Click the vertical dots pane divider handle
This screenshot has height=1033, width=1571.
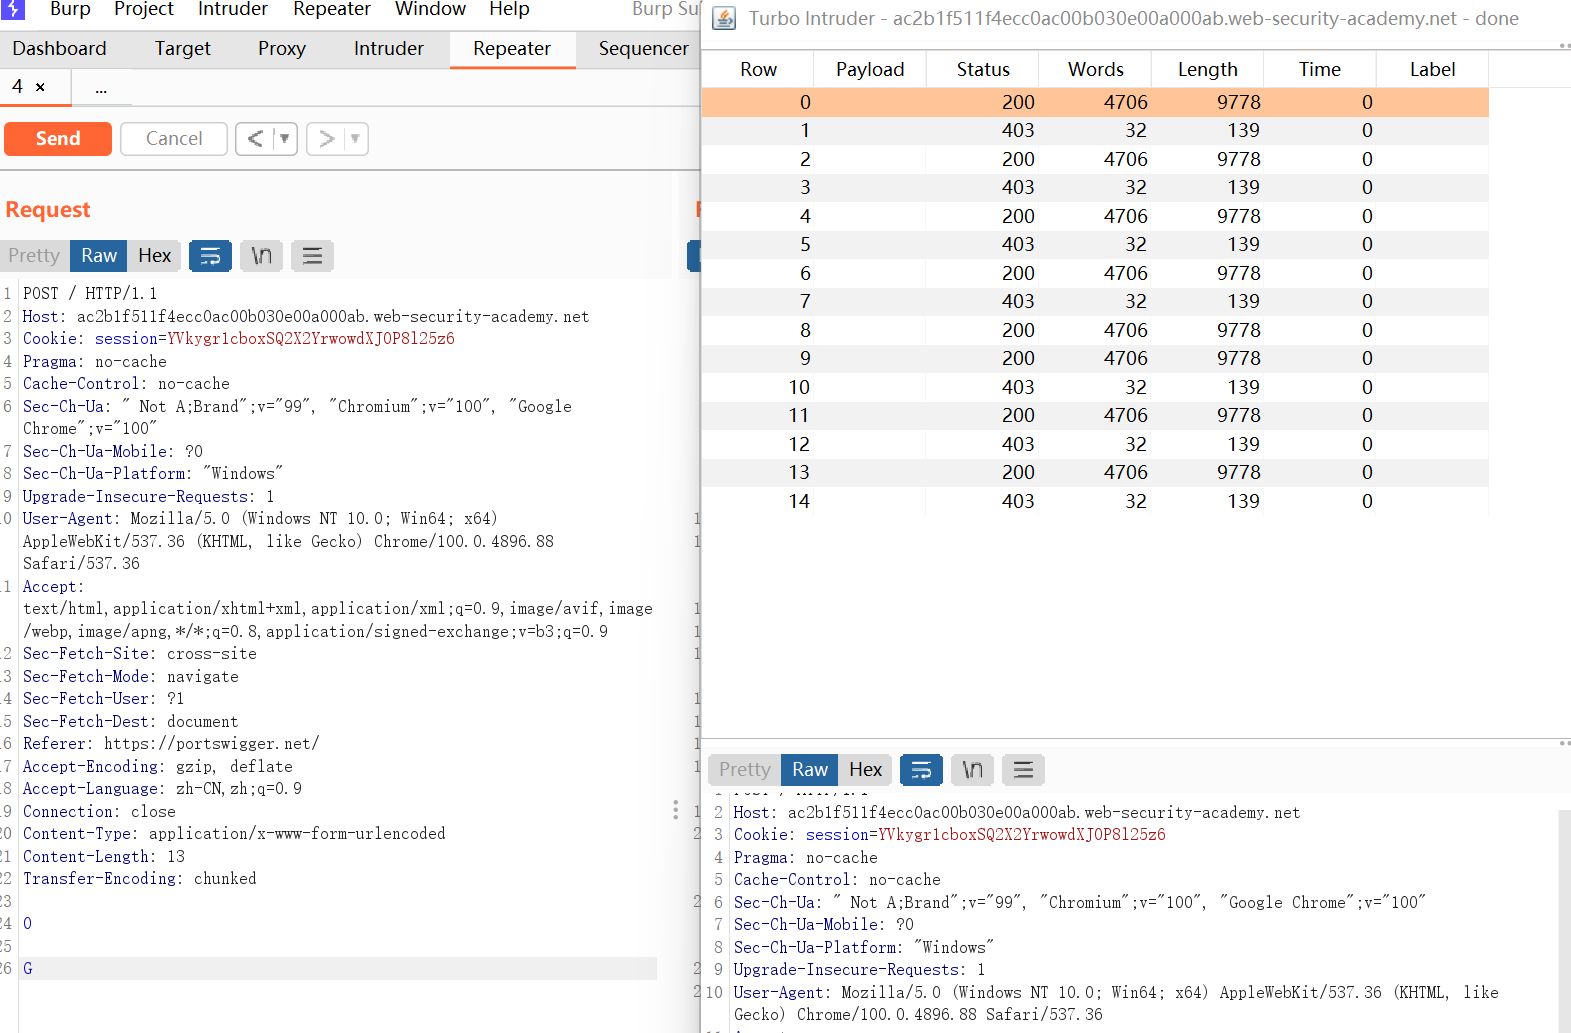676,810
